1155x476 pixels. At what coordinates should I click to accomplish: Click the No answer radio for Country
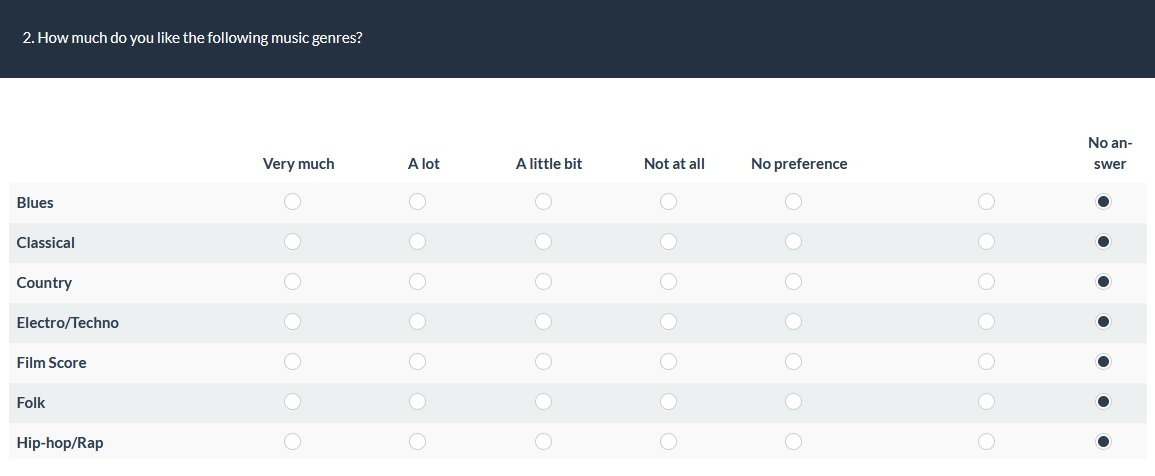coord(1103,282)
